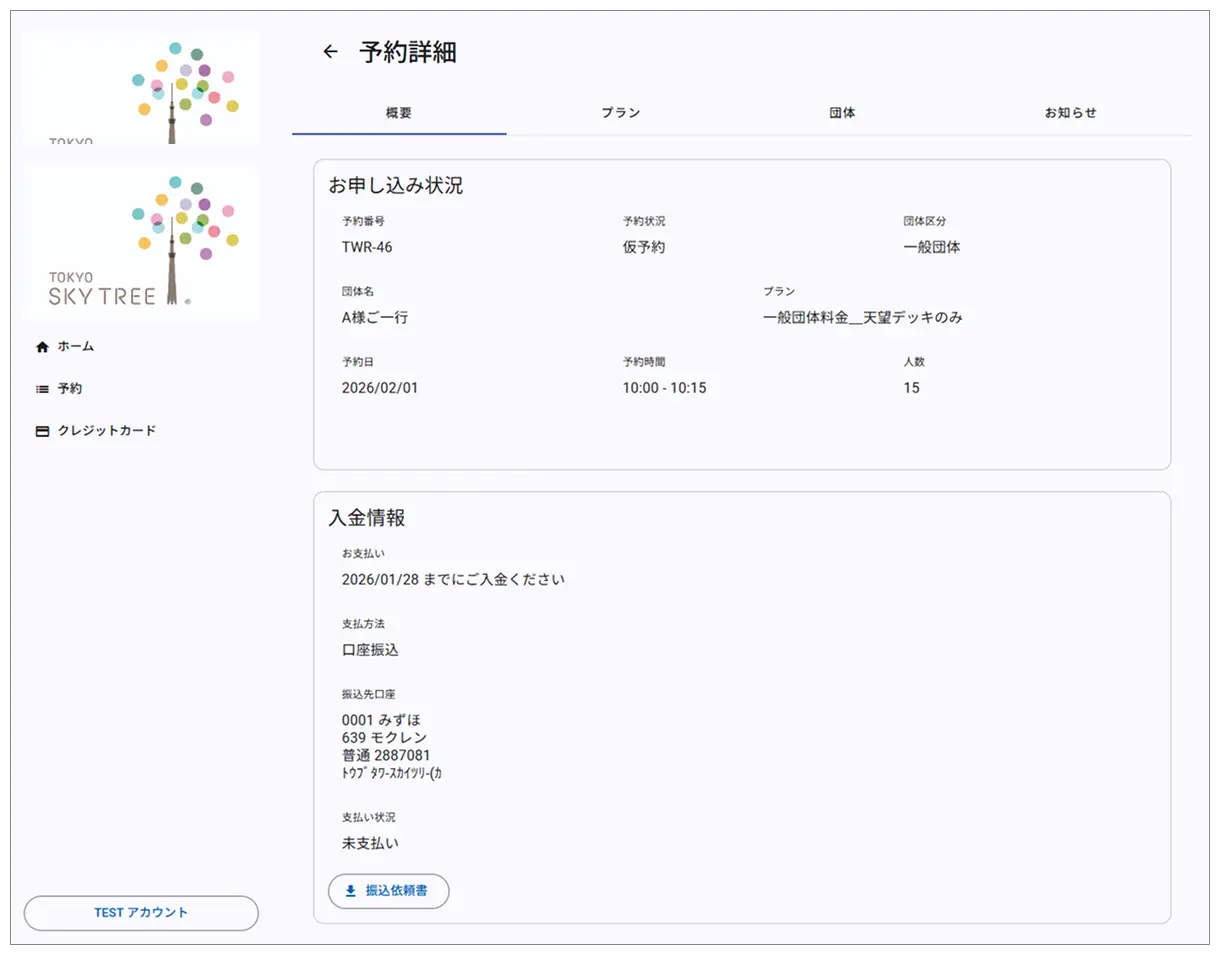This screenshot has height=955, width=1220.
Task: Return to the 概要 tab
Action: point(398,113)
